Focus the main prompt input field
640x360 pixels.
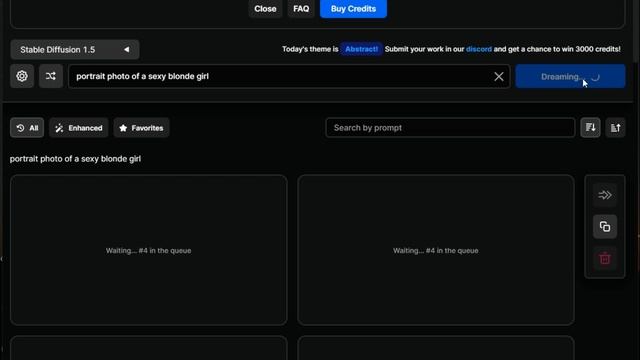coord(289,76)
